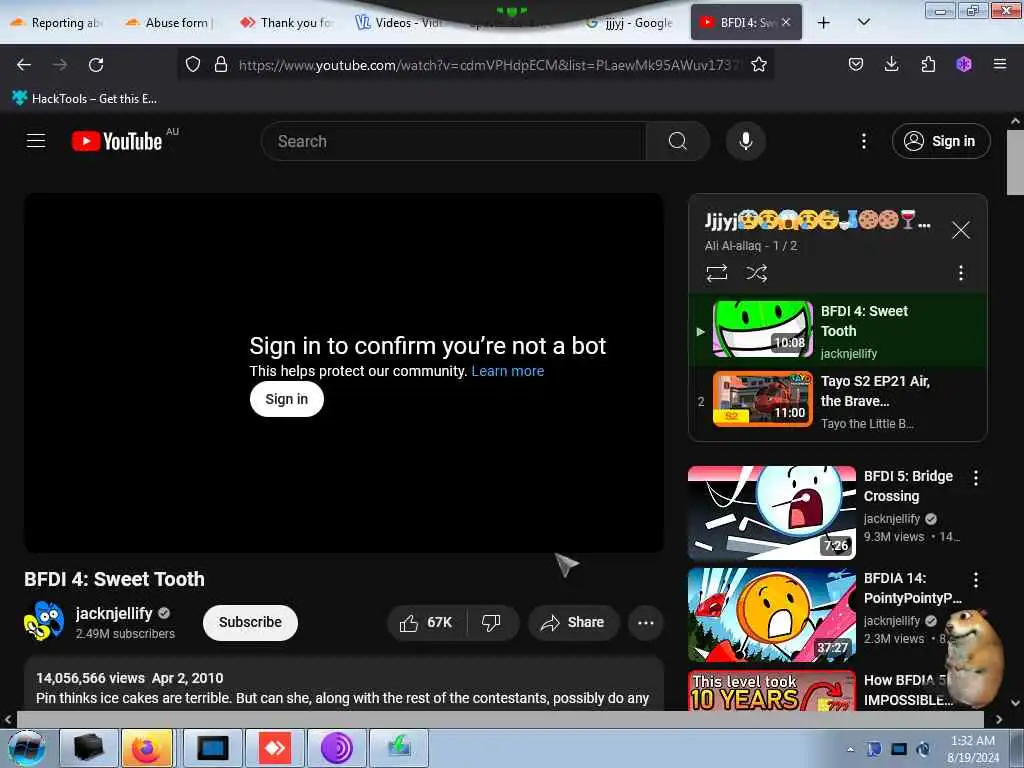1024x768 pixels.
Task: Open options menu for BFDIA 14 video
Action: click(976, 579)
